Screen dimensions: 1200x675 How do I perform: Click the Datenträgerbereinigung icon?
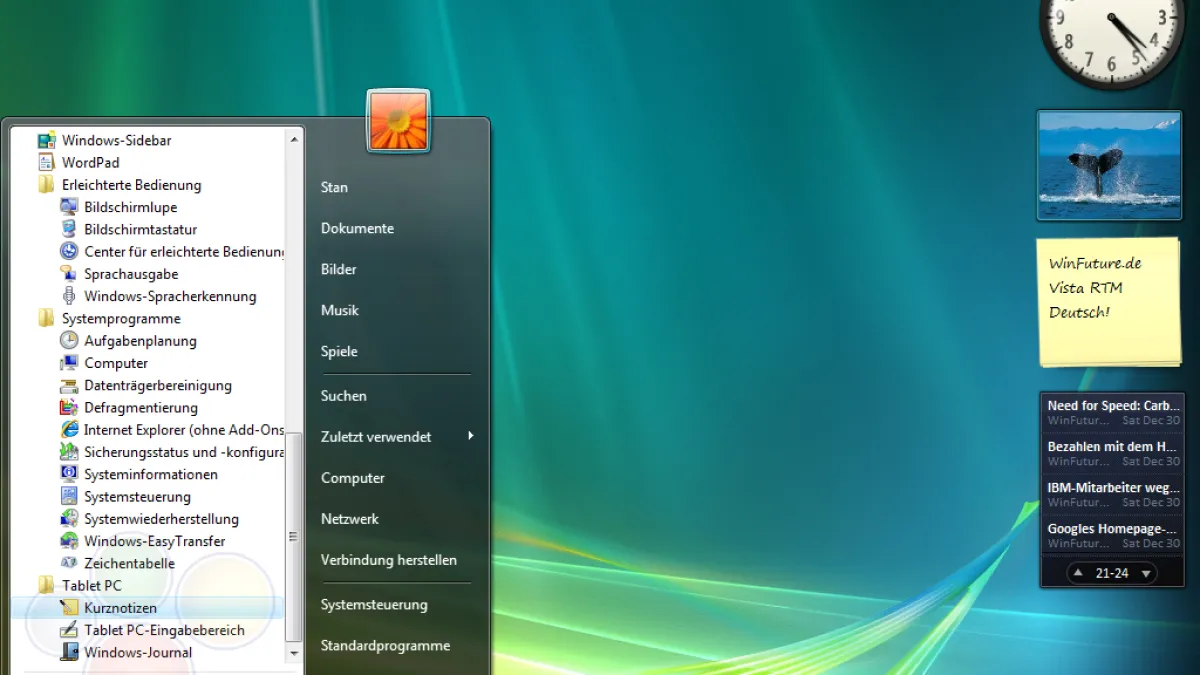tap(68, 385)
